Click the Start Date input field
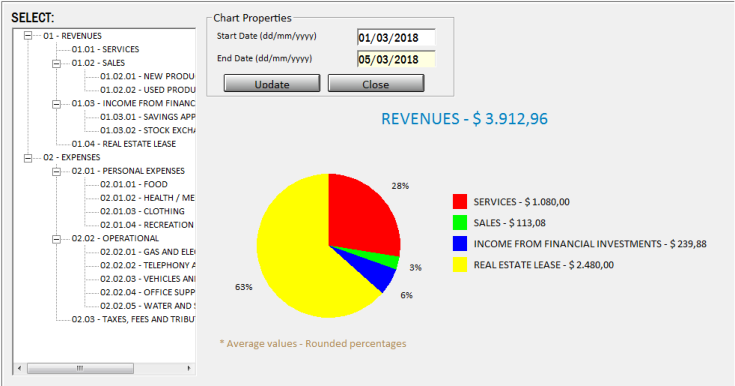The height and width of the screenshot is (386, 735). 396,38
